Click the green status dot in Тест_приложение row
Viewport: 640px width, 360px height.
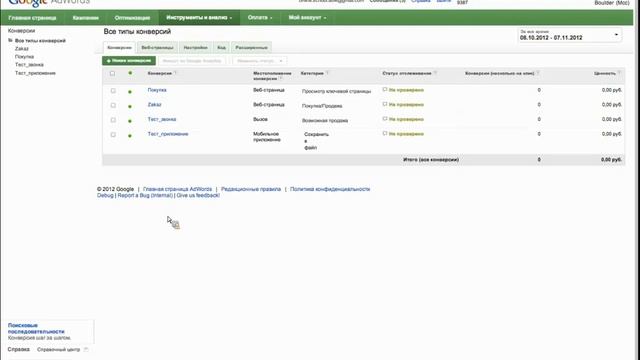pos(130,136)
